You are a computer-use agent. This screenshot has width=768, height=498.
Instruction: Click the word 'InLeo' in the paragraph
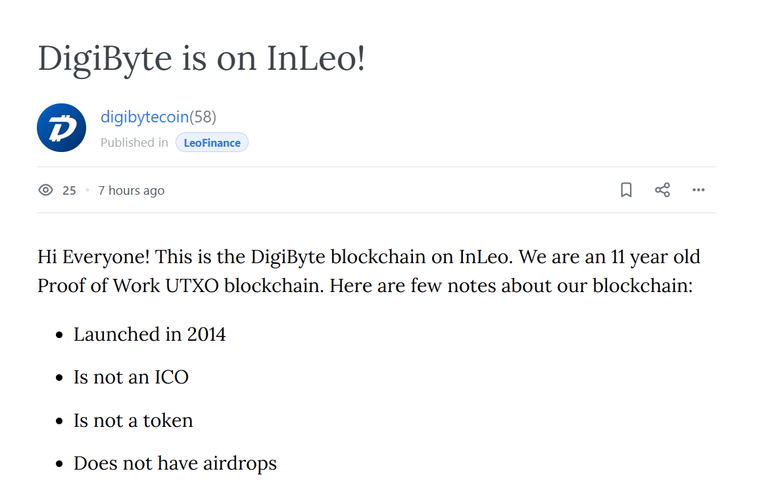coord(484,257)
